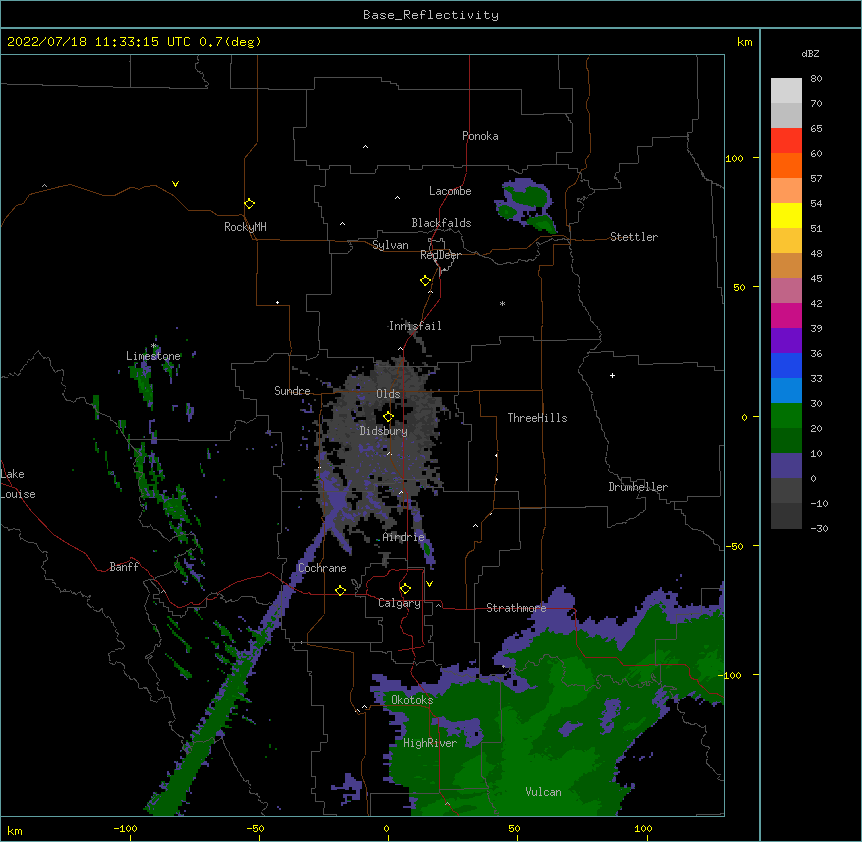Pick the light orange 57 dBZ swatch
This screenshot has width=862, height=842.
point(786,190)
